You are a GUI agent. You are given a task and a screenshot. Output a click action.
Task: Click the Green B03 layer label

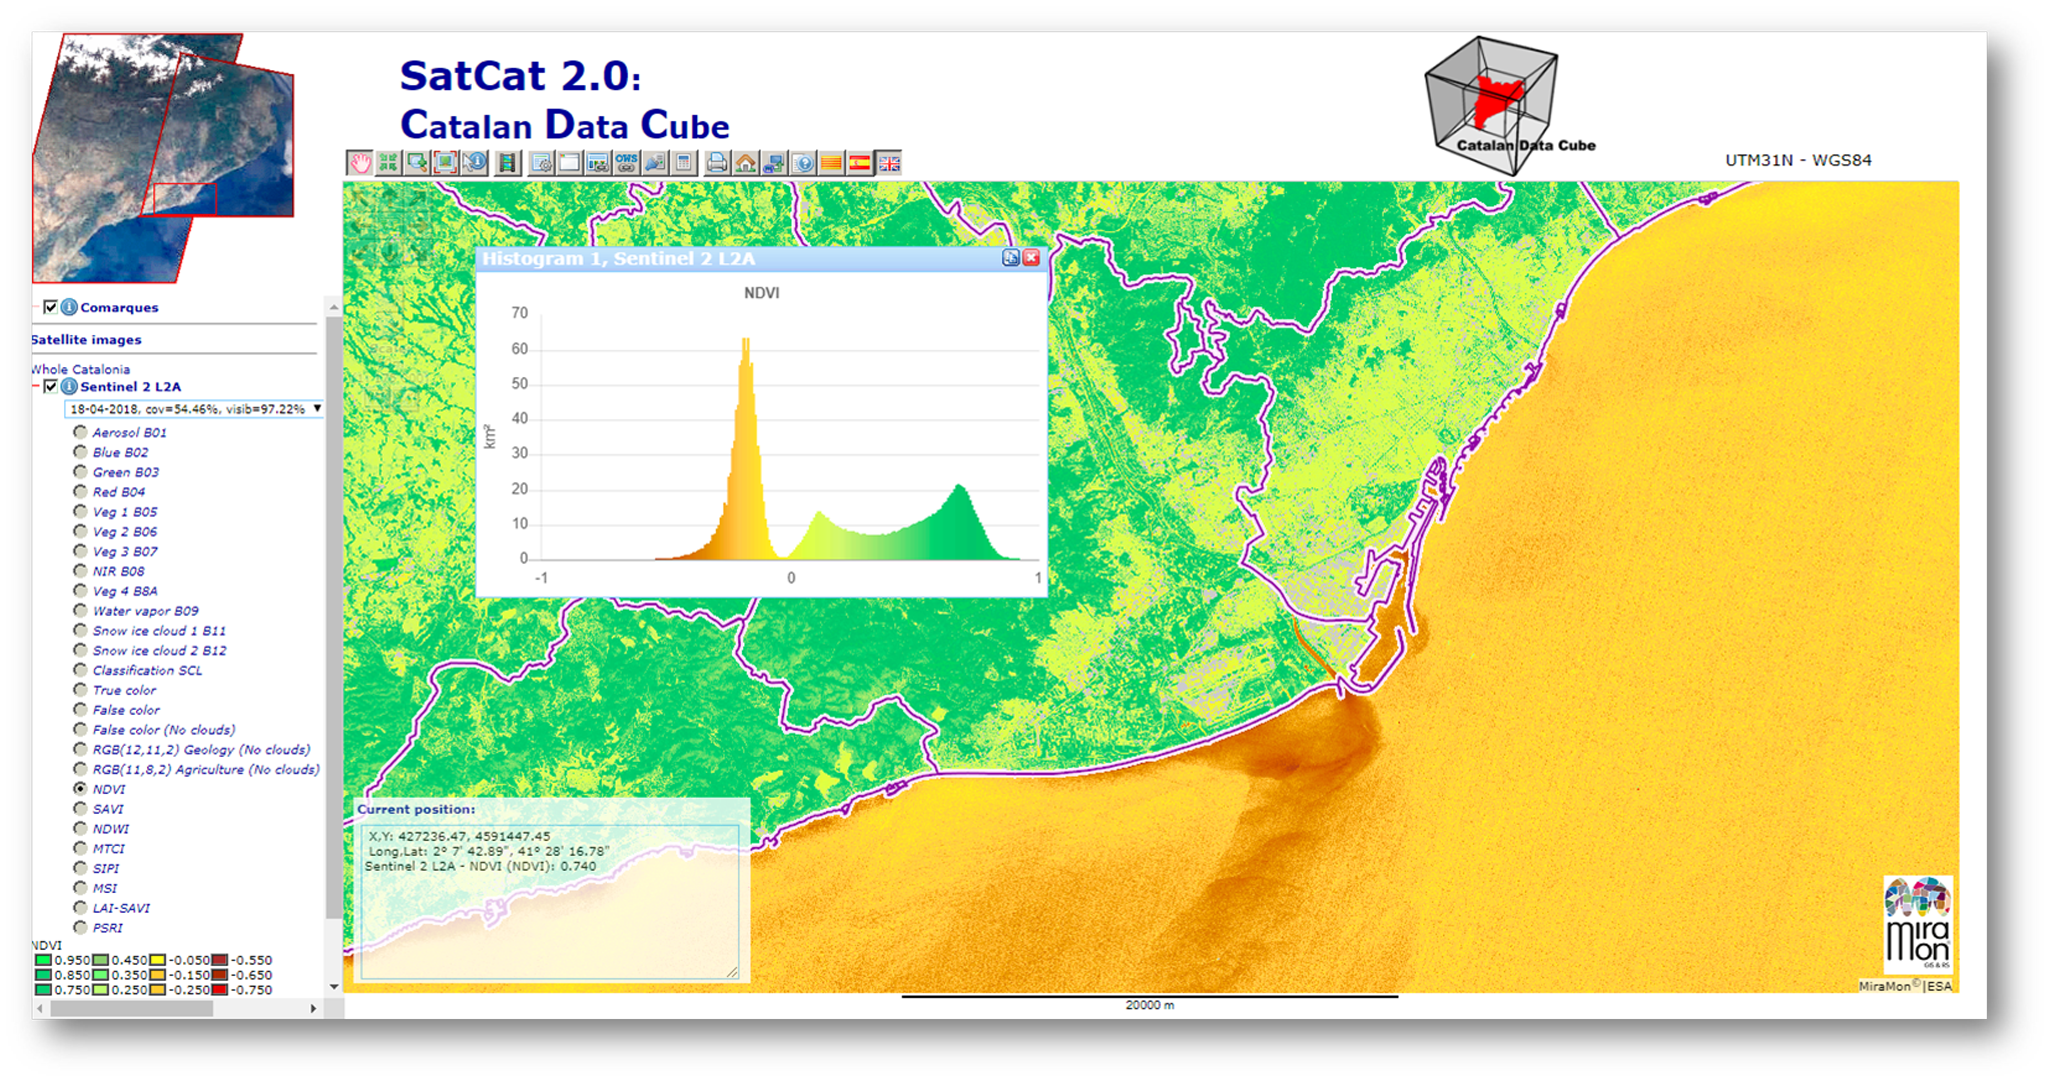(x=126, y=472)
